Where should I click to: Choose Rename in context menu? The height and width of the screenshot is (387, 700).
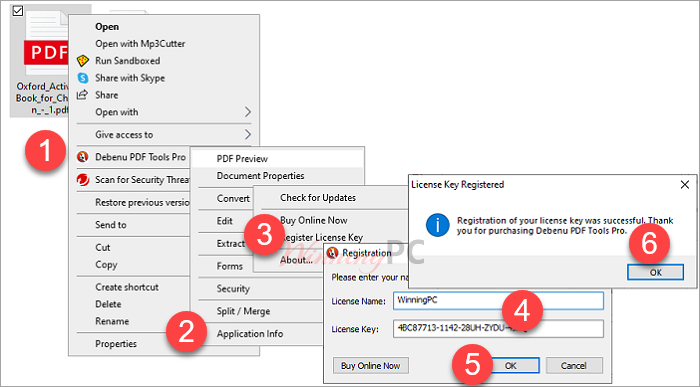pyautogui.click(x=112, y=321)
